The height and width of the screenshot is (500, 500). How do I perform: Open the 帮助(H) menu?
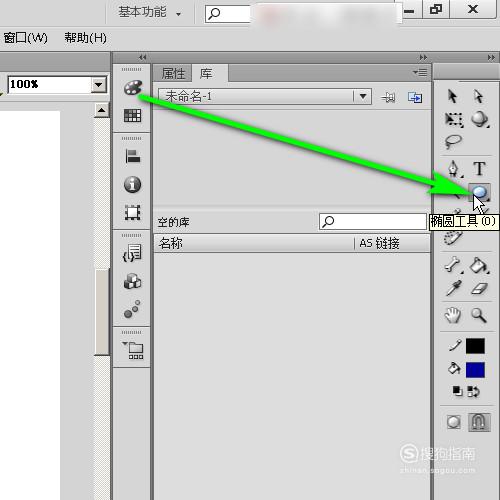coord(85,38)
